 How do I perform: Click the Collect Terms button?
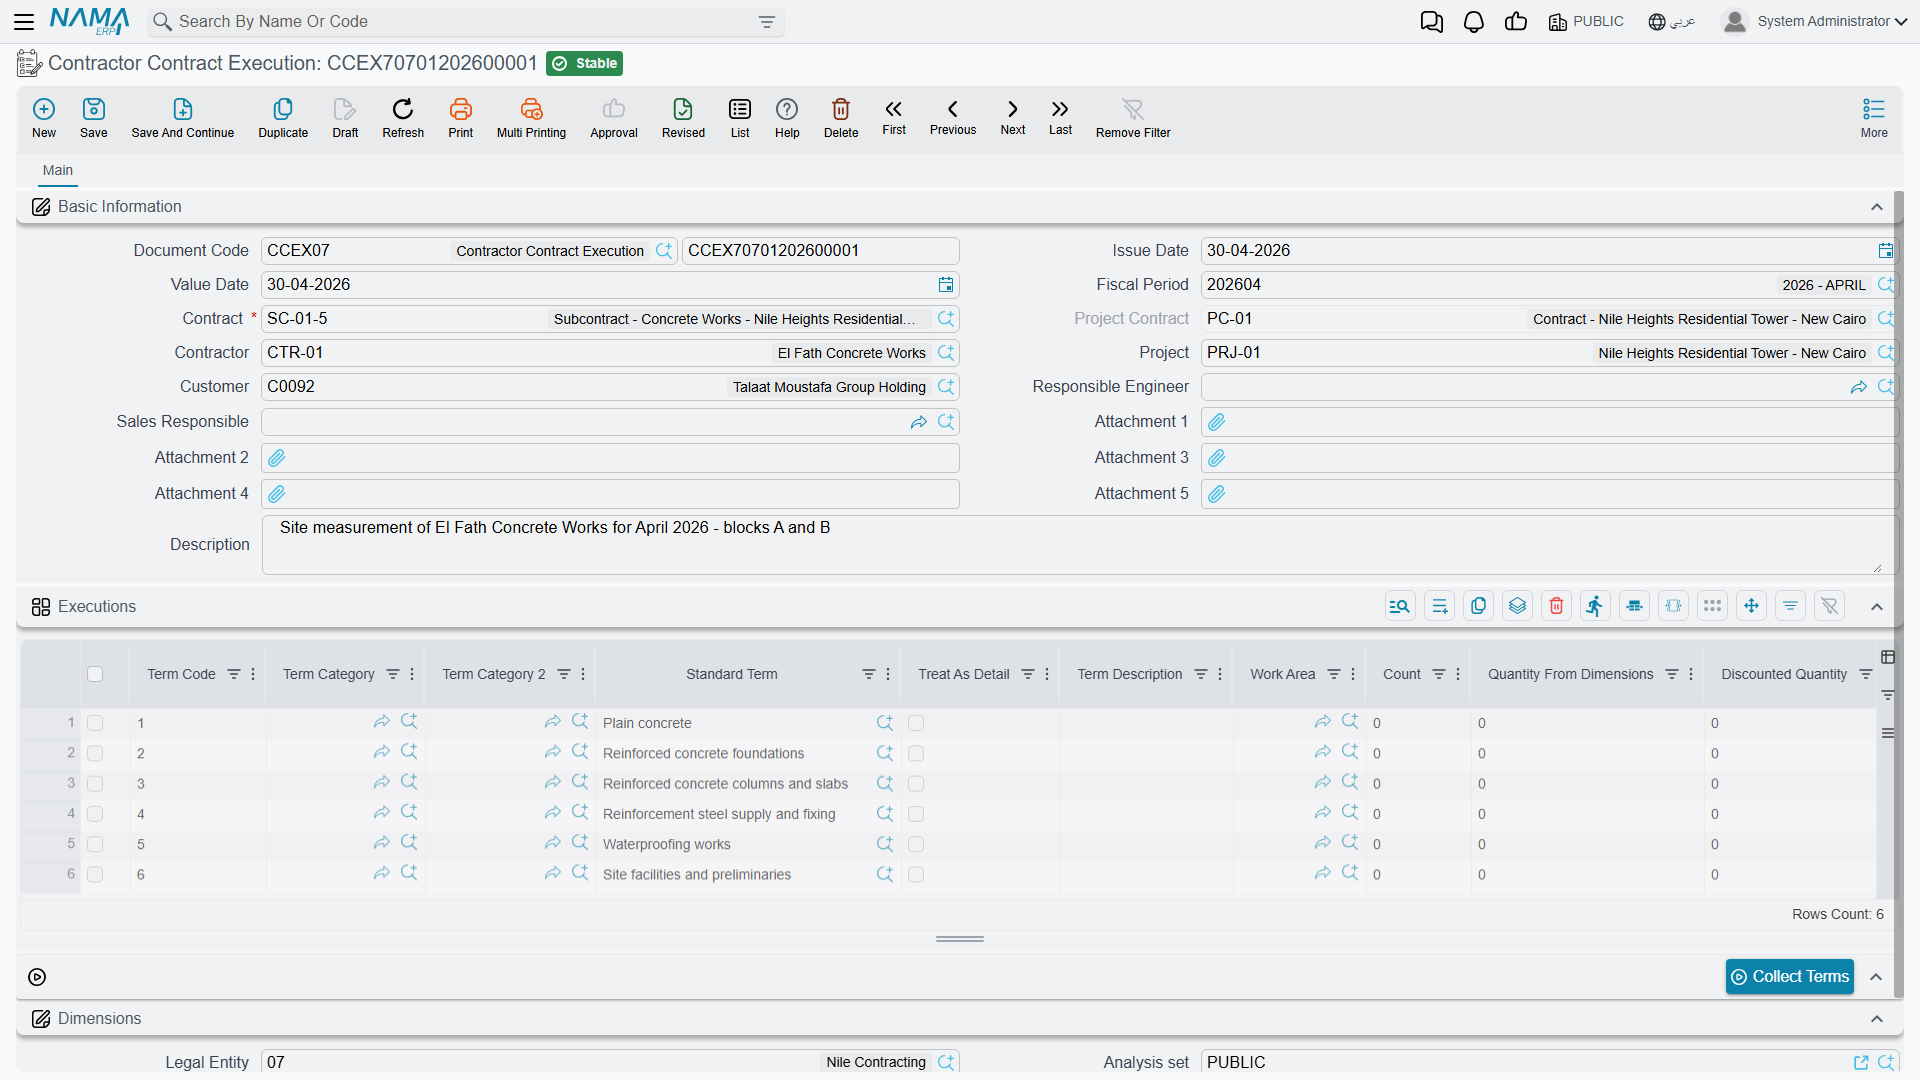[x=1790, y=977]
